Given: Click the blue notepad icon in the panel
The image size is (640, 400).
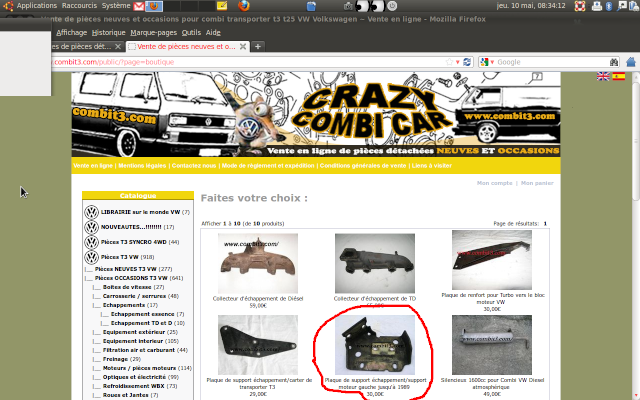Looking at the screenshot, I should pos(311,6).
